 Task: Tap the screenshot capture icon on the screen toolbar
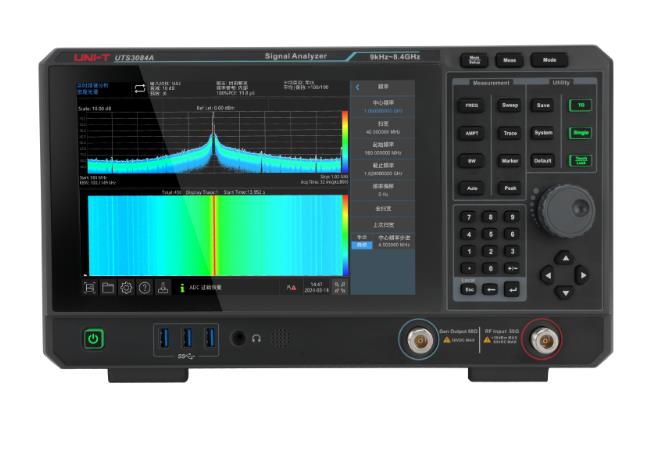90,287
